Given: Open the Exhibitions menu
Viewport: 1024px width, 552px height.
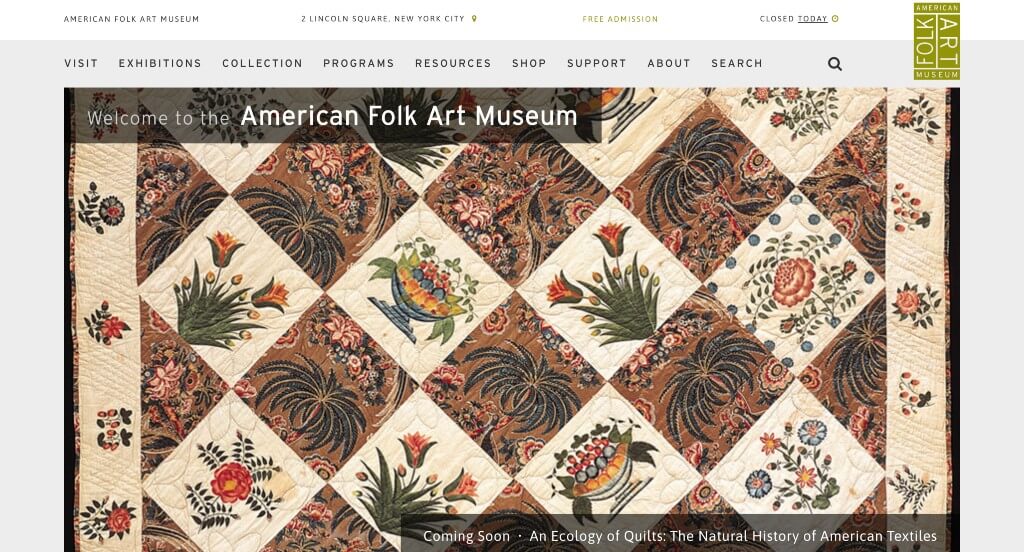Looking at the screenshot, I should pyautogui.click(x=160, y=63).
